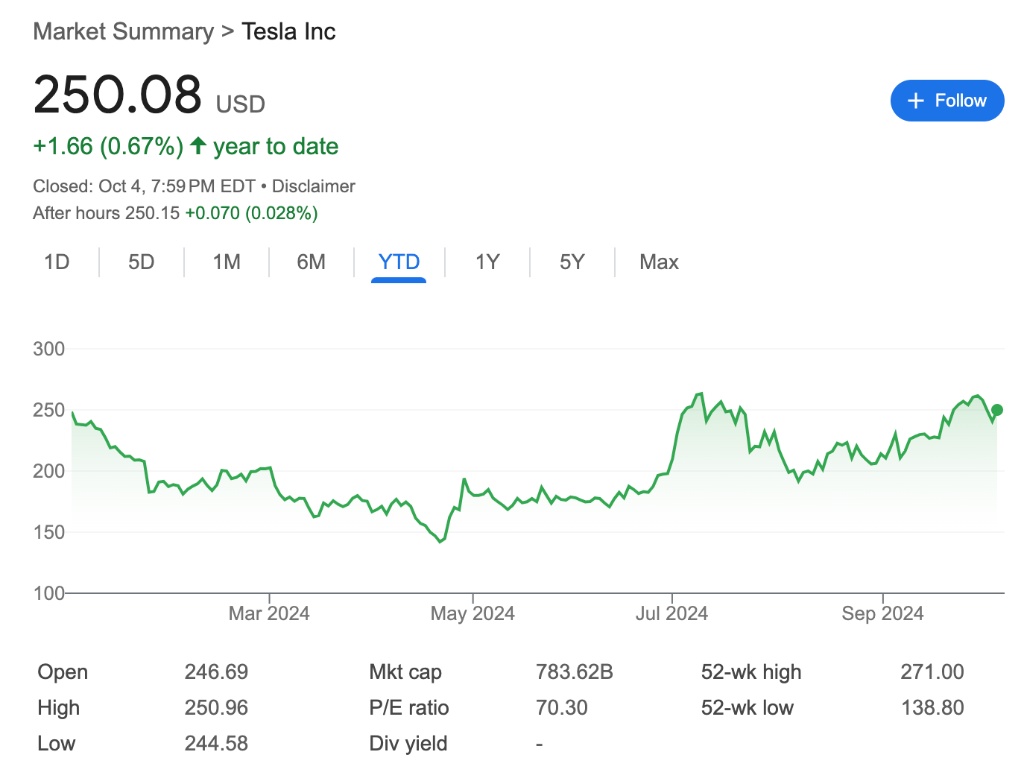Screen dimensions: 1024x772
Task: Show the 1Y price history
Action: point(487,262)
